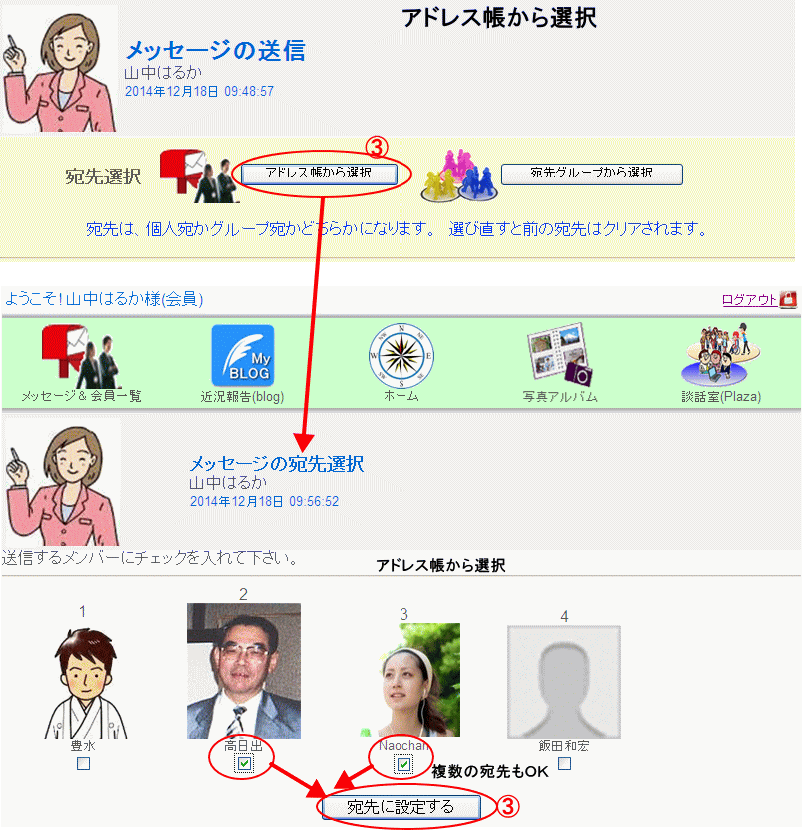Click the compass Home icon

coord(401,355)
